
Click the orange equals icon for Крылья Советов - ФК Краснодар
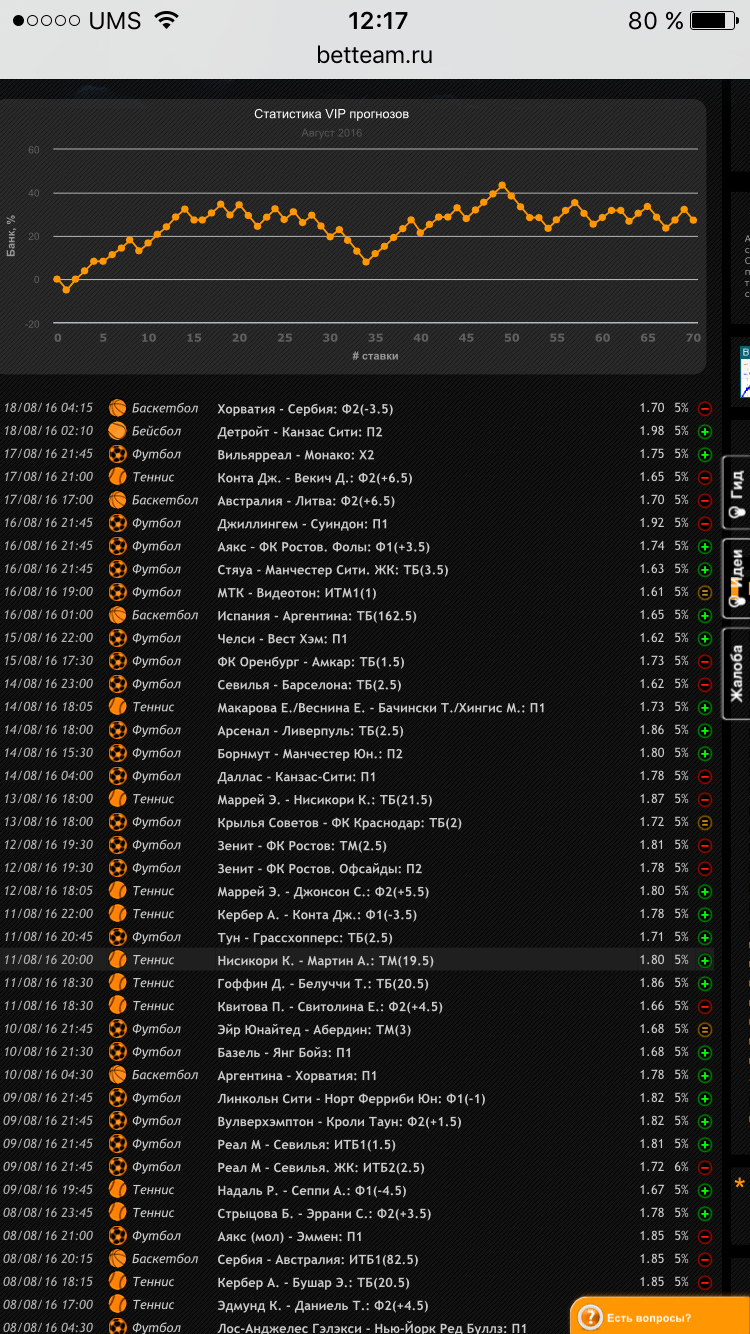(705, 823)
